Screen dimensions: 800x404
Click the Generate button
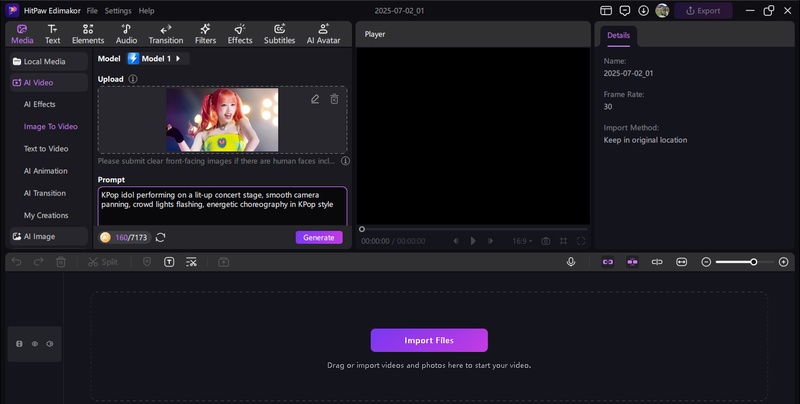[x=319, y=237]
